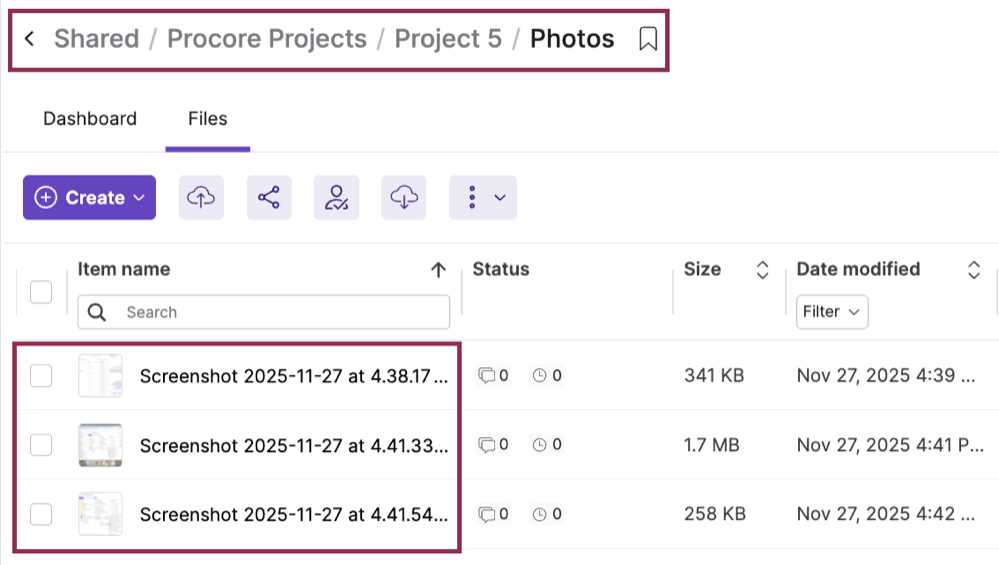Sort by Item name ascending arrow
Viewport: 999px width, 565px height.
(x=438, y=269)
